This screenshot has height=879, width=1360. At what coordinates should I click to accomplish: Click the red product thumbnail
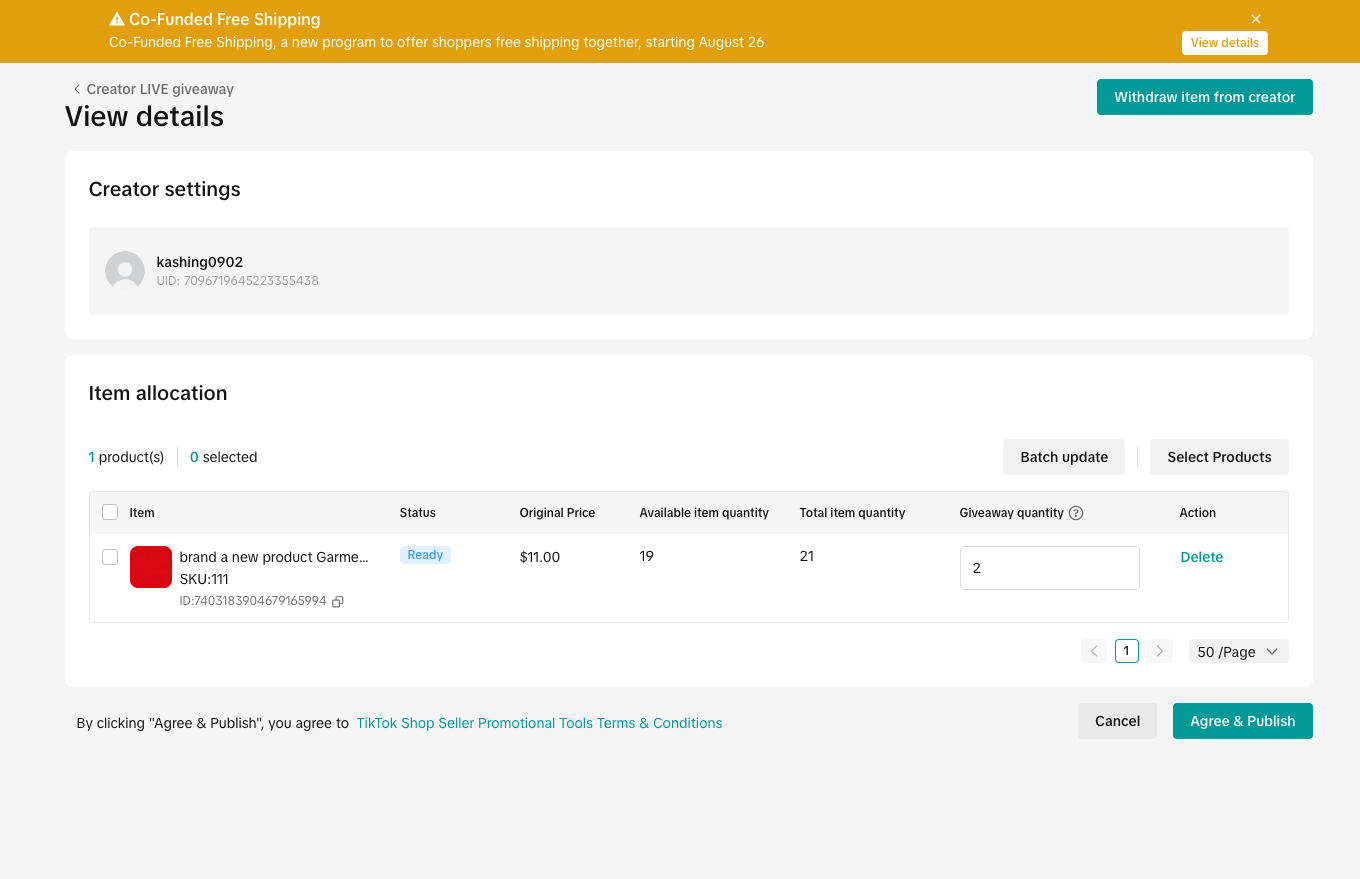(x=151, y=567)
